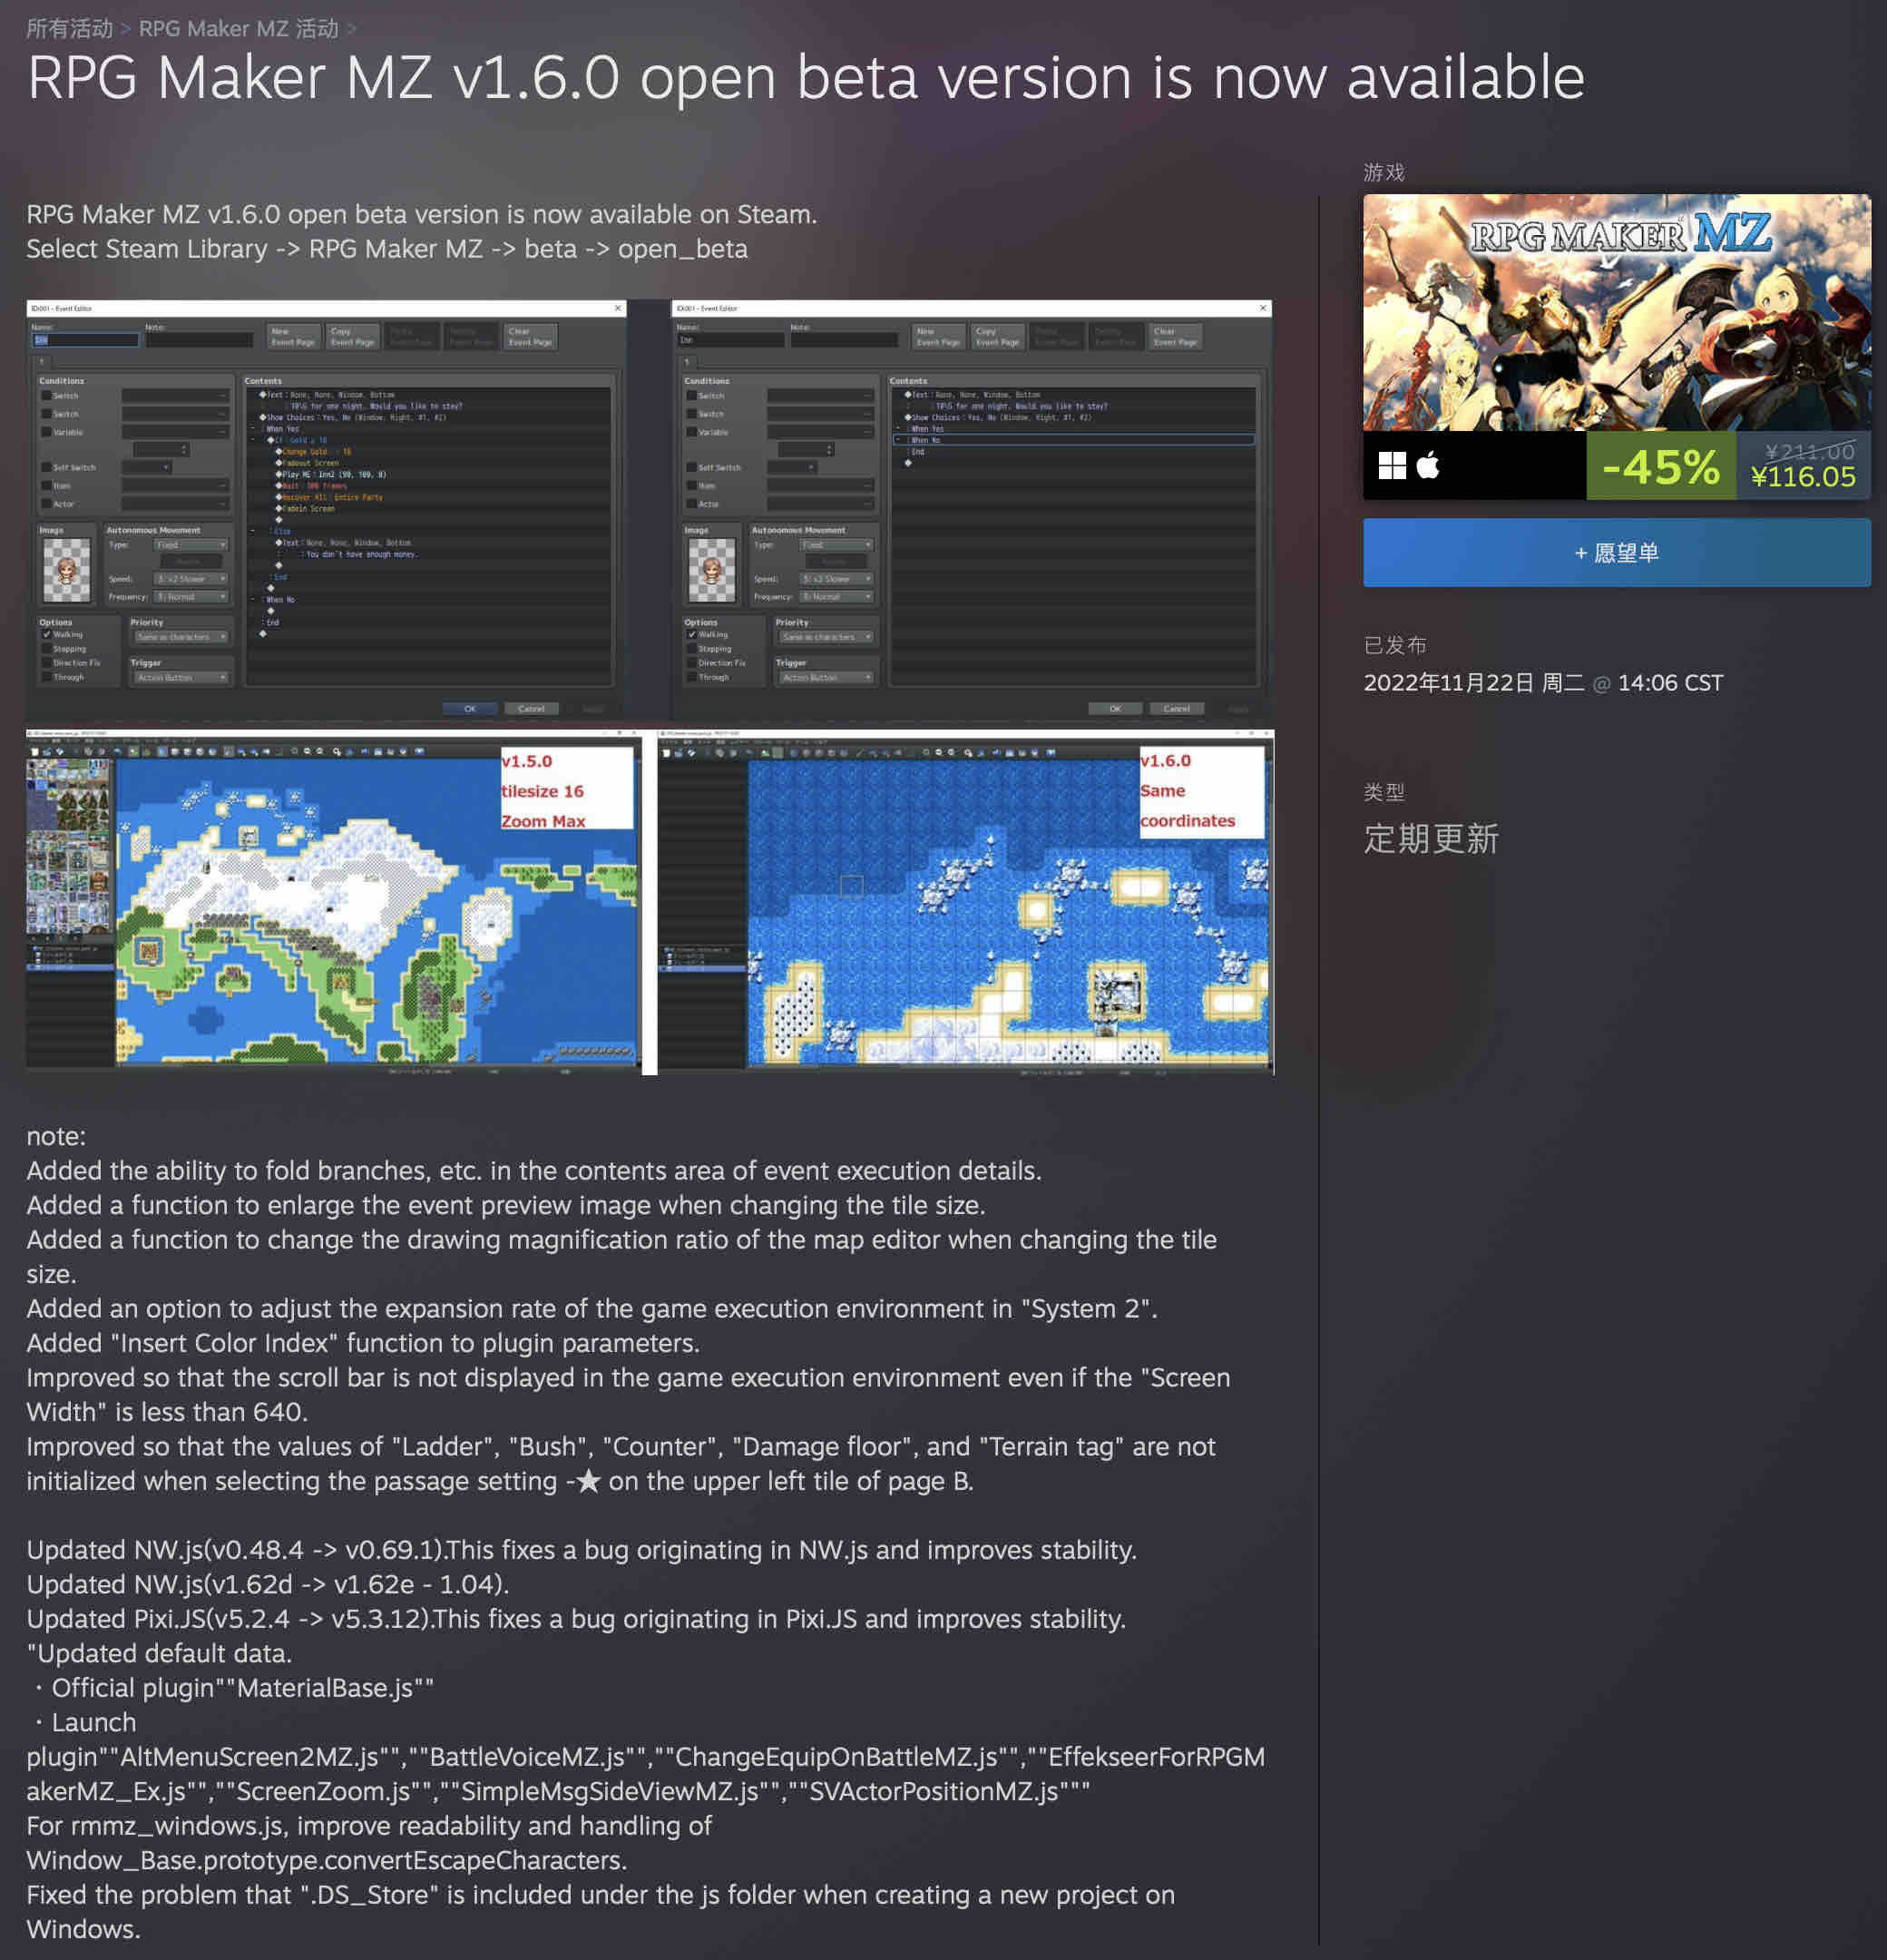This screenshot has width=1887, height=1960.
Task: Click the struck-through original price above ¥116.05
Action: point(1809,452)
